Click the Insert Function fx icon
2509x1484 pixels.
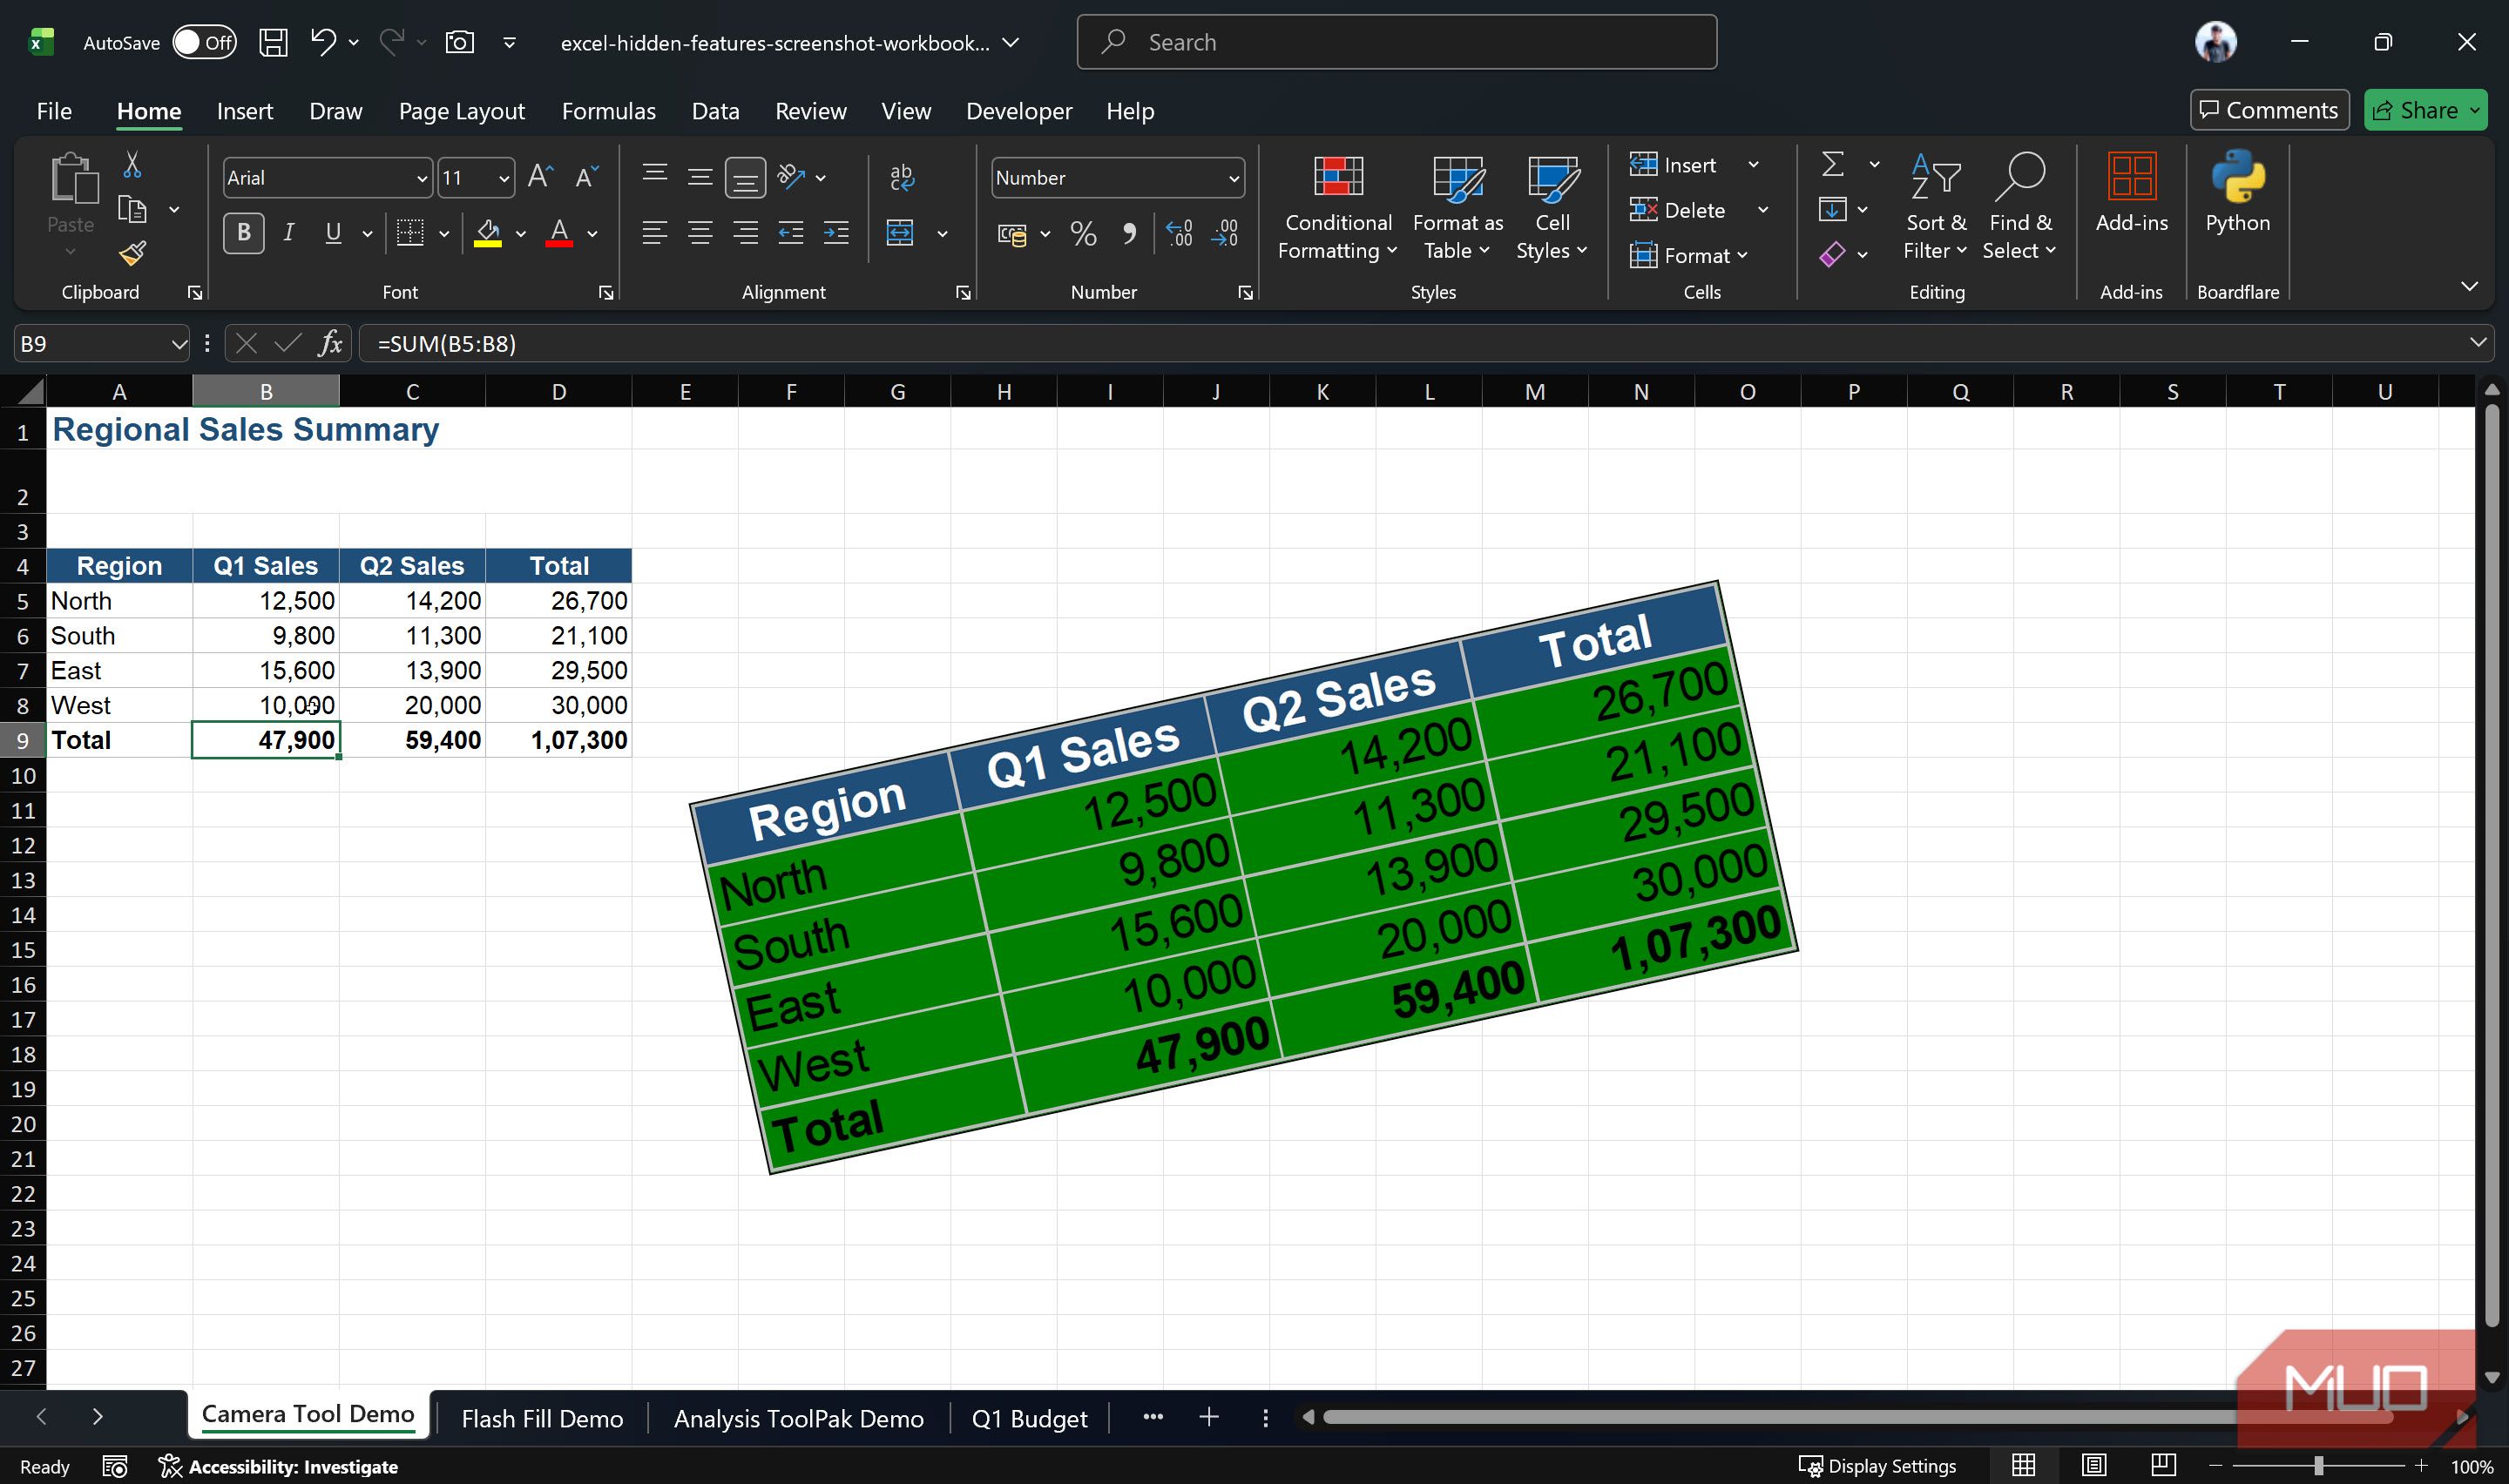tap(330, 344)
